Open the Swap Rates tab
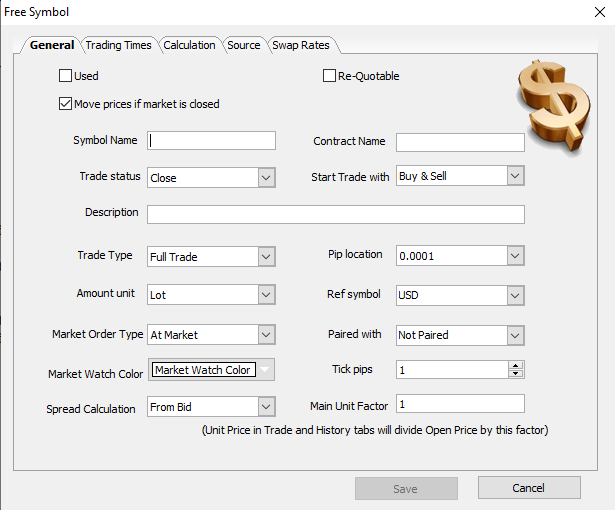 [x=301, y=45]
